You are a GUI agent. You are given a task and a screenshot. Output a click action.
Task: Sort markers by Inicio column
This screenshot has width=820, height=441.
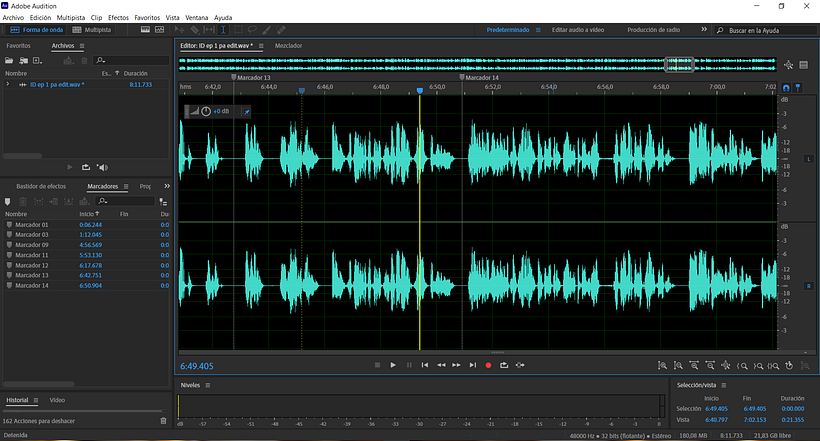click(89, 214)
